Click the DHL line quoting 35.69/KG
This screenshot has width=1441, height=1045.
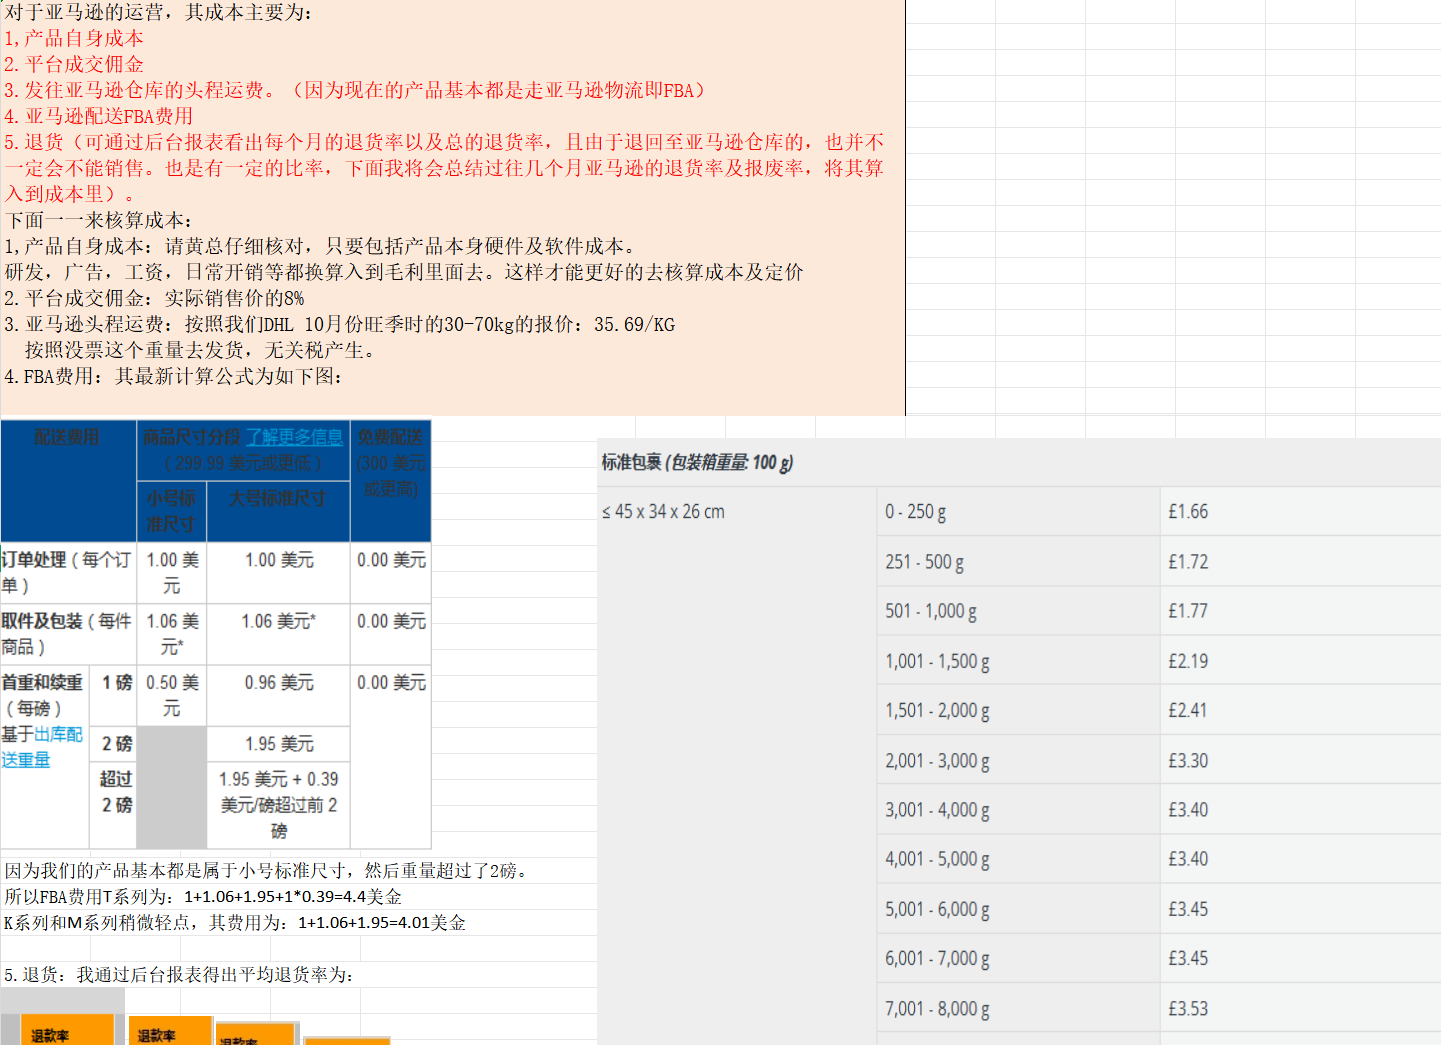click(339, 324)
